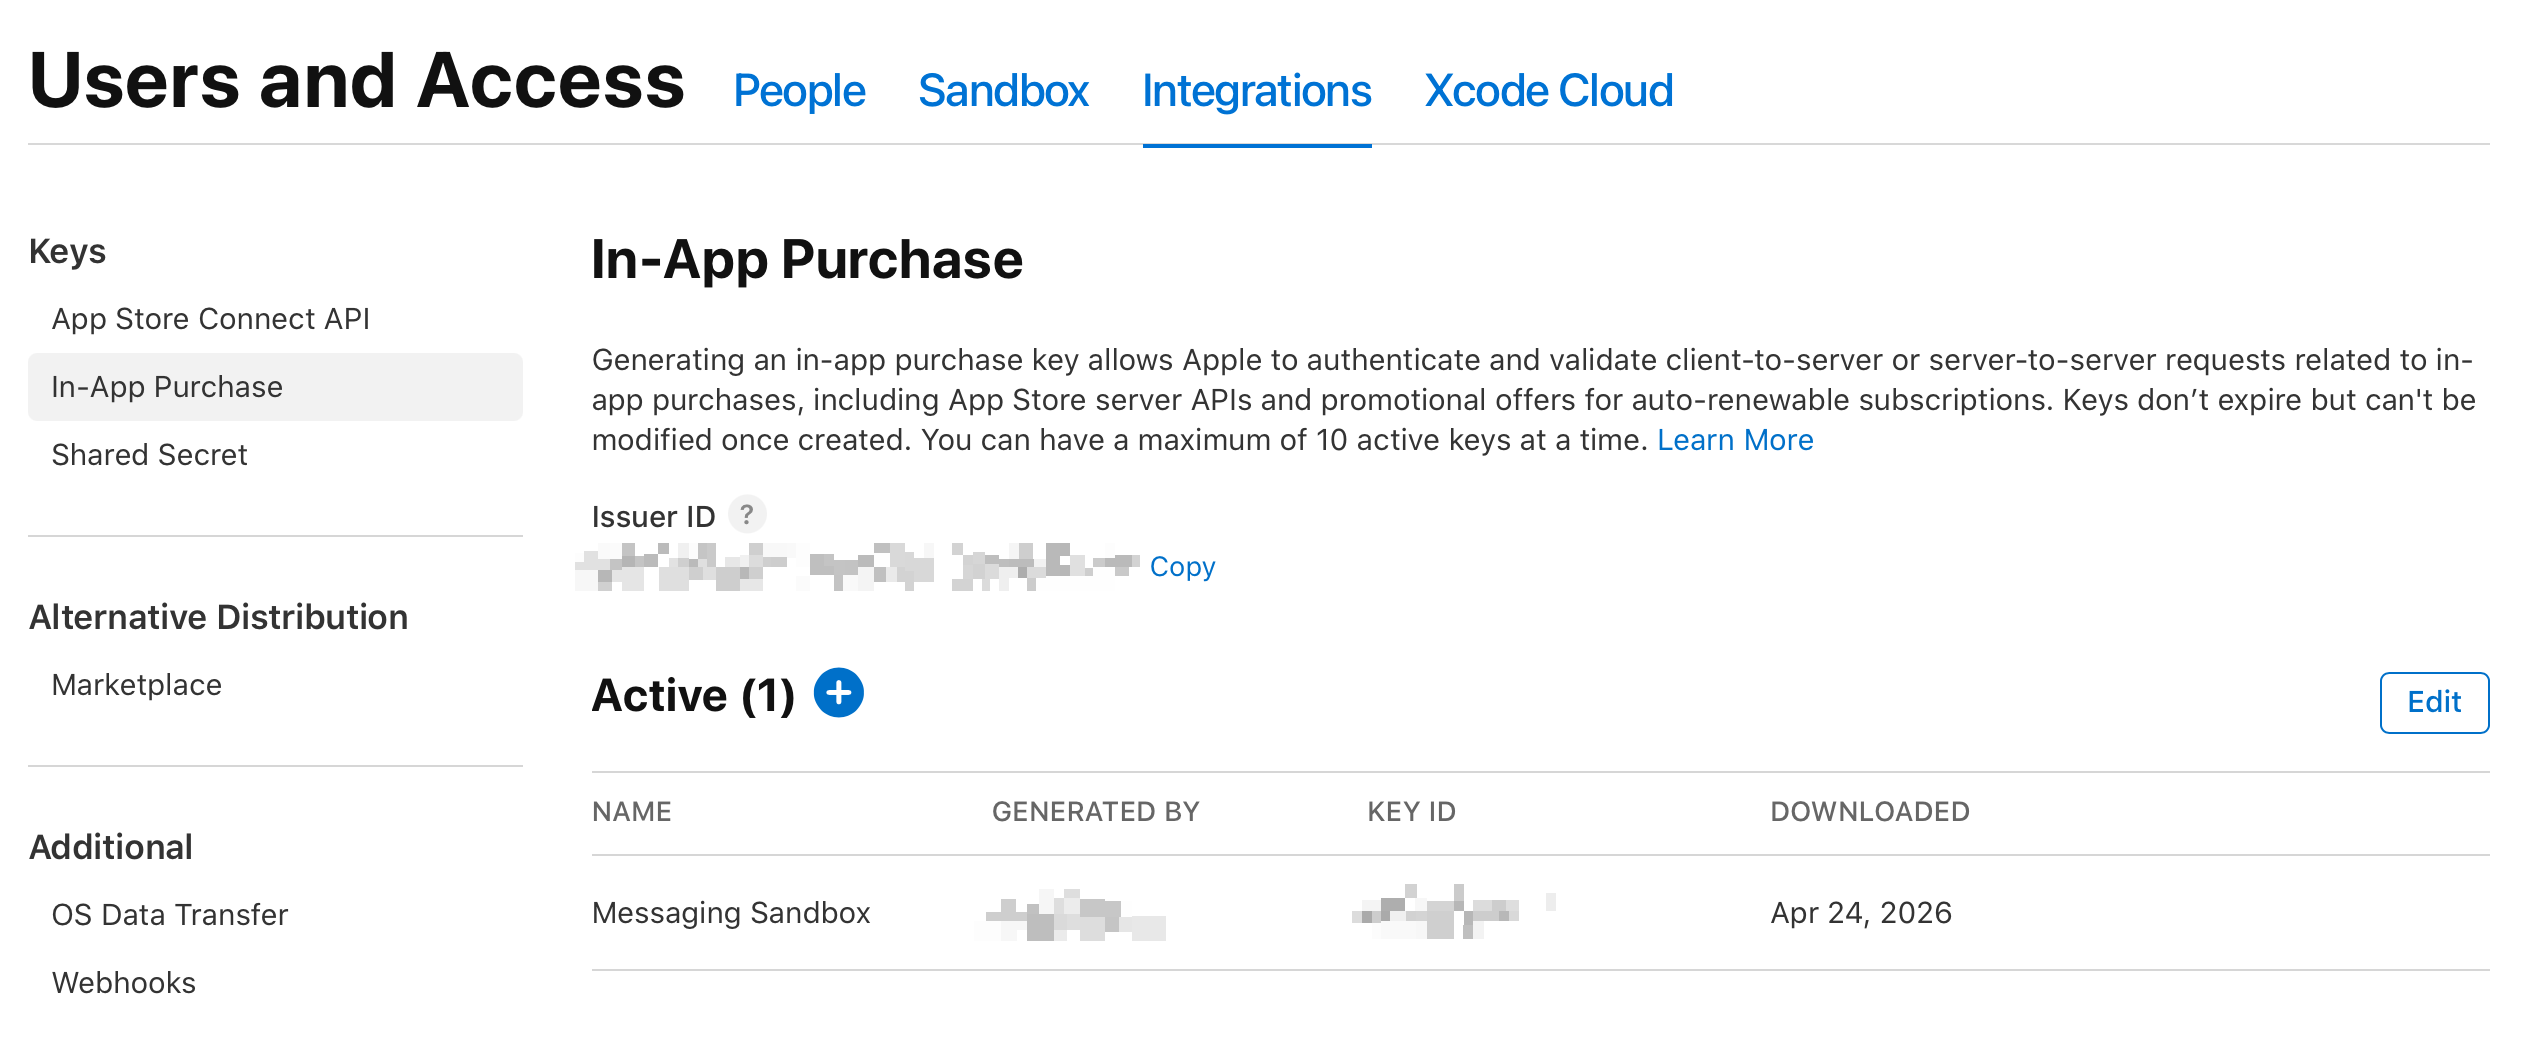Viewport: 2542px width, 1064px height.
Task: Click the NAME column header
Action: 631,812
